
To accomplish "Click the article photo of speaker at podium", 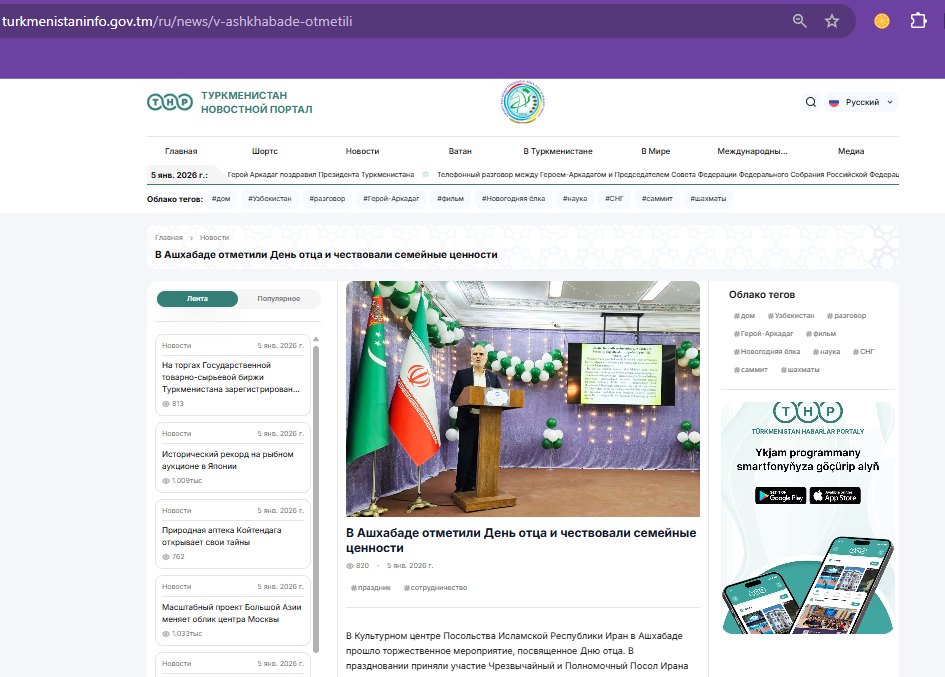I will [522, 398].
